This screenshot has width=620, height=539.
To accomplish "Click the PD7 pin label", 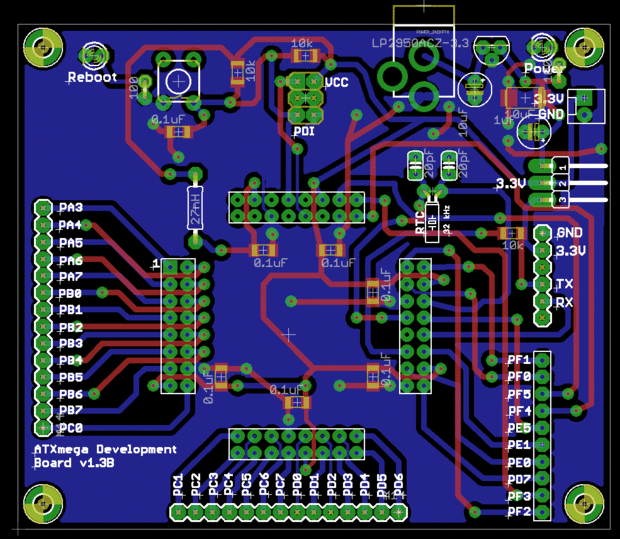I will tap(519, 479).
